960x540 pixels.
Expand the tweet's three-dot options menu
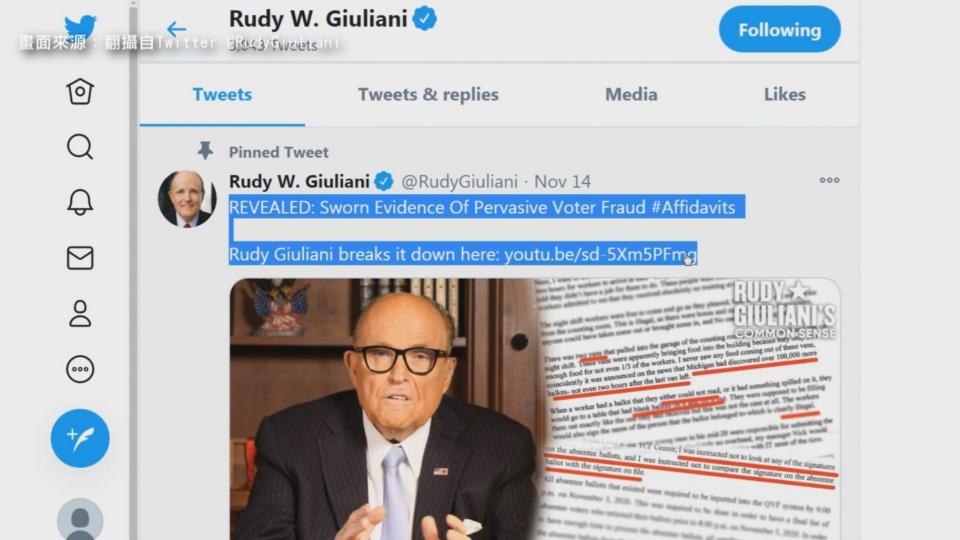[x=830, y=180]
